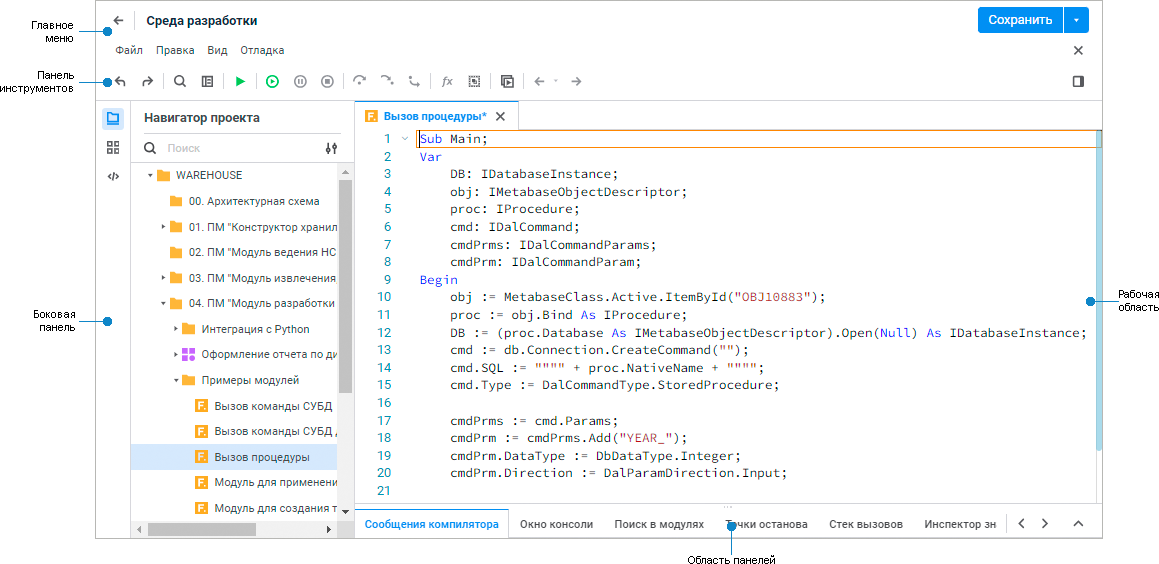Viewport: 1159px width, 564px height.
Task: Open the dropdown arrow next to Сохранить
Action: (1076, 20)
